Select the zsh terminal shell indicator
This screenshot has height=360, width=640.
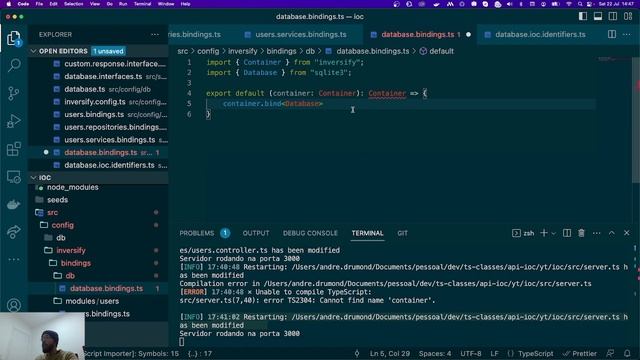pos(523,233)
